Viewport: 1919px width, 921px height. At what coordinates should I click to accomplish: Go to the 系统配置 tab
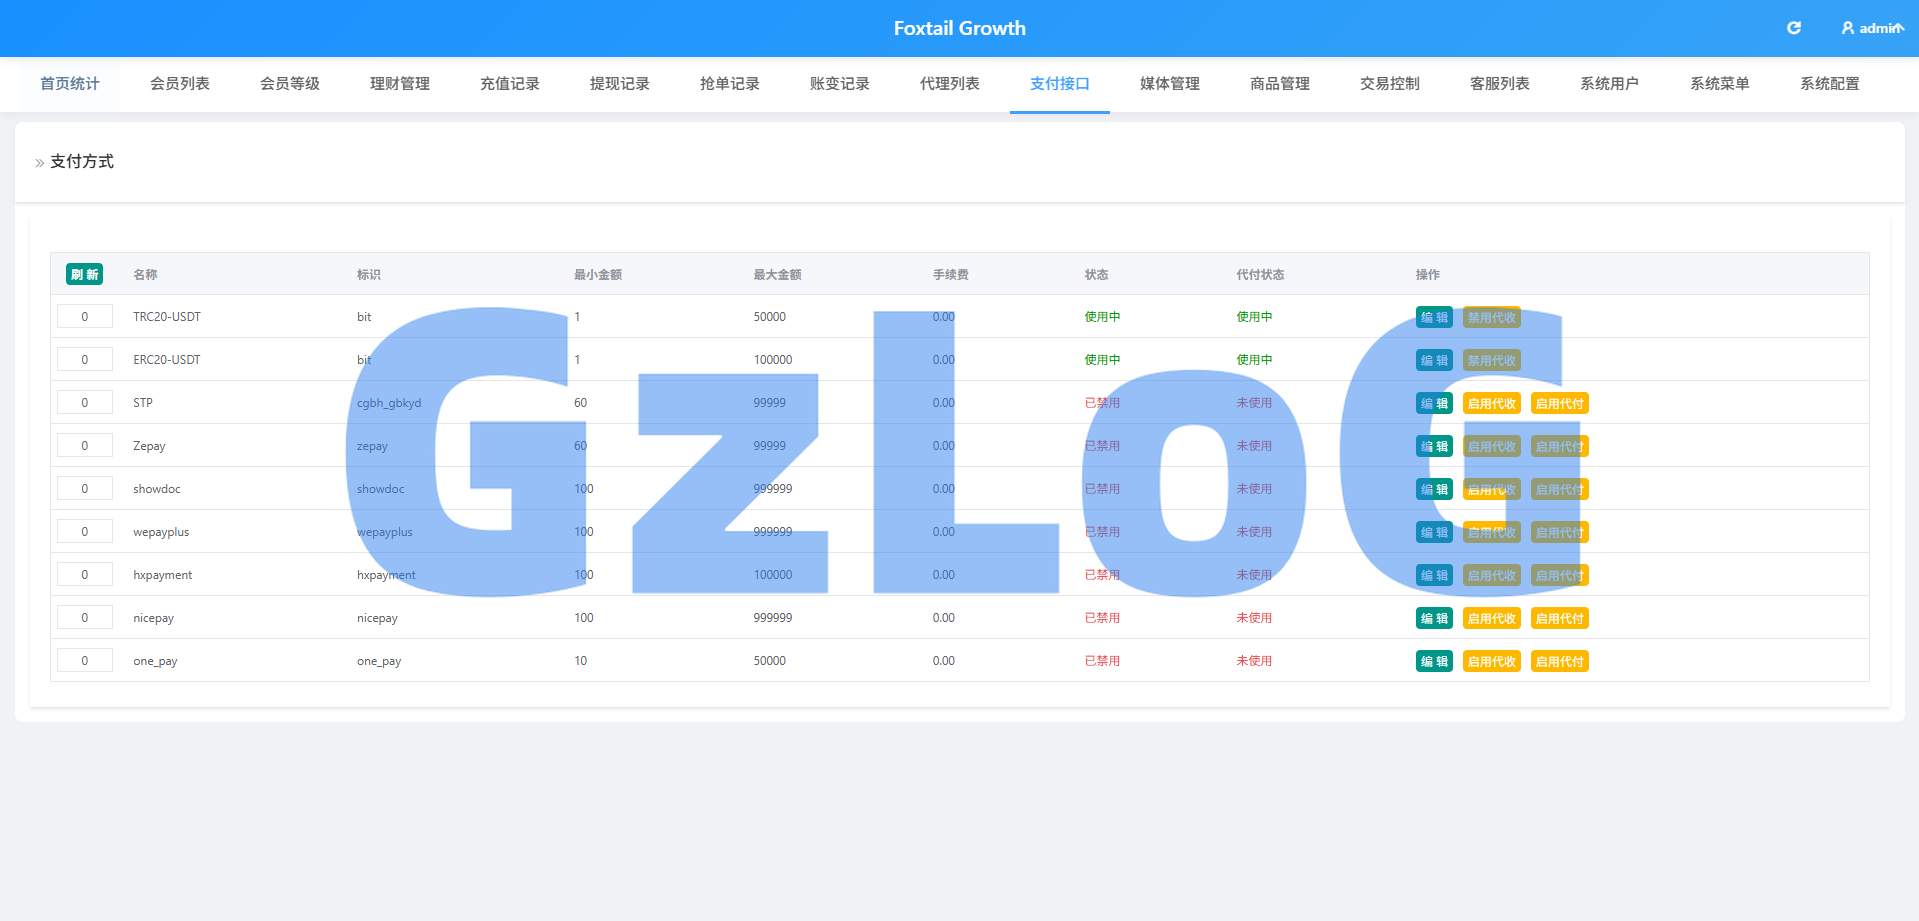[1830, 84]
